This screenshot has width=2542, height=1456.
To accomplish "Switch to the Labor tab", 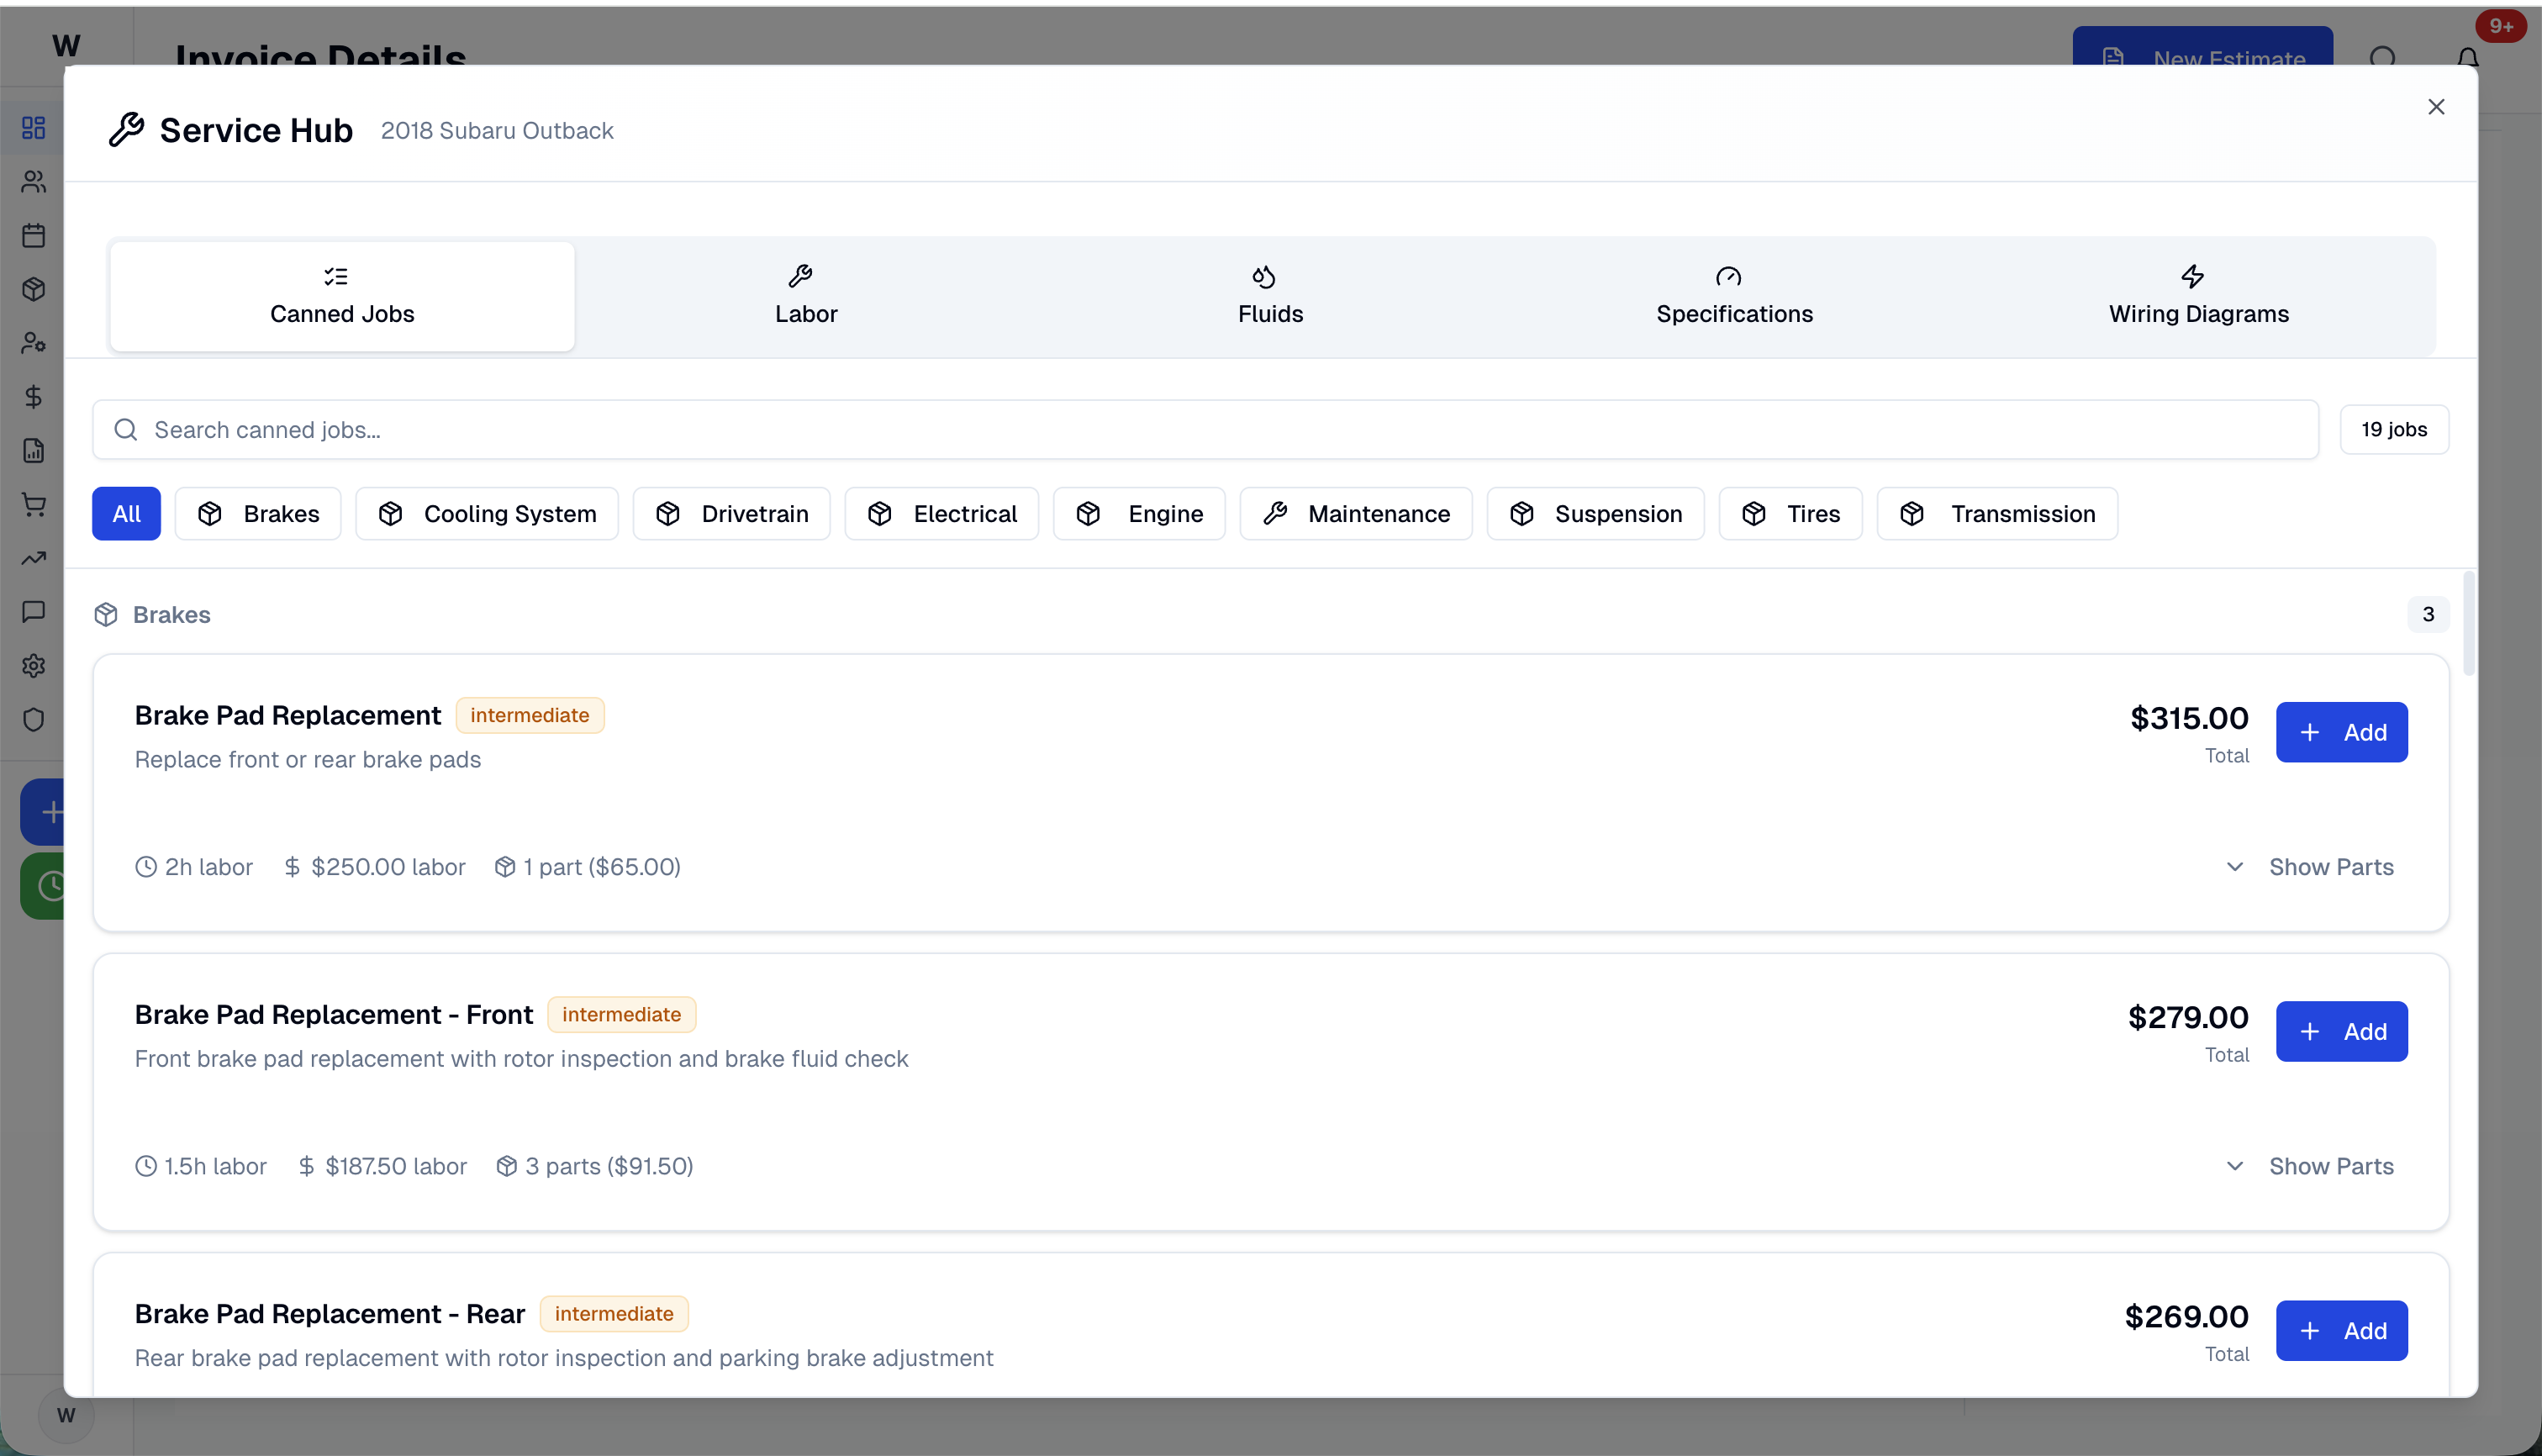I will click(x=806, y=296).
